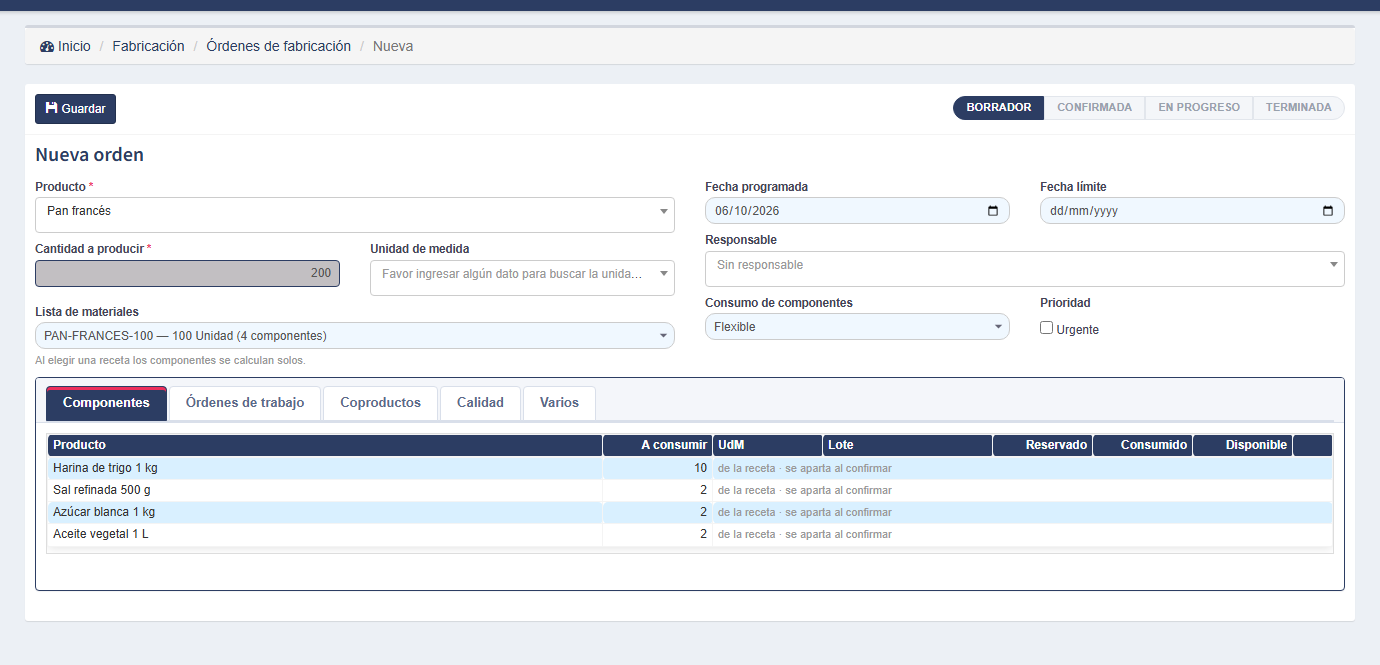Open the Lista de materiales dropdown
The image size is (1380, 665).
tap(355, 336)
